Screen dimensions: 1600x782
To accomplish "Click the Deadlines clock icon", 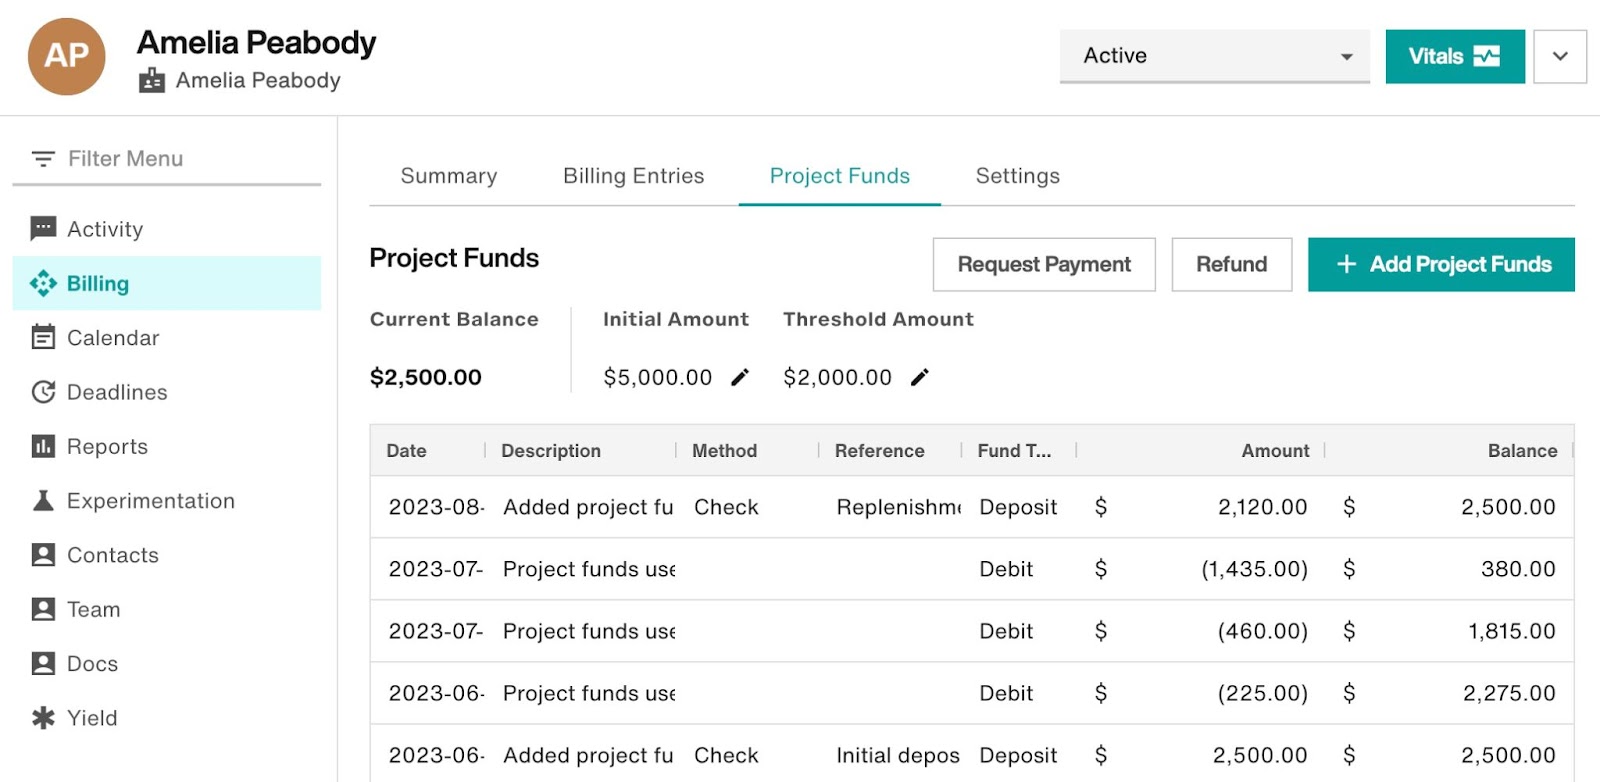I will (43, 392).
